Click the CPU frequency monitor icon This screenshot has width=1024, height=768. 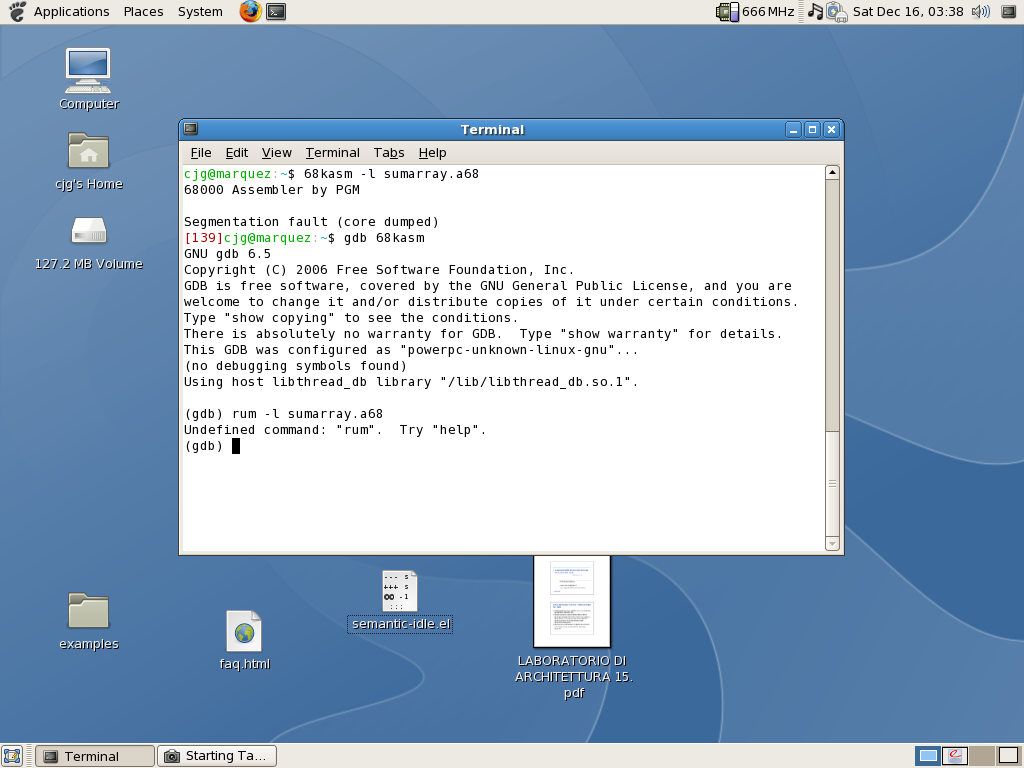[x=727, y=12]
